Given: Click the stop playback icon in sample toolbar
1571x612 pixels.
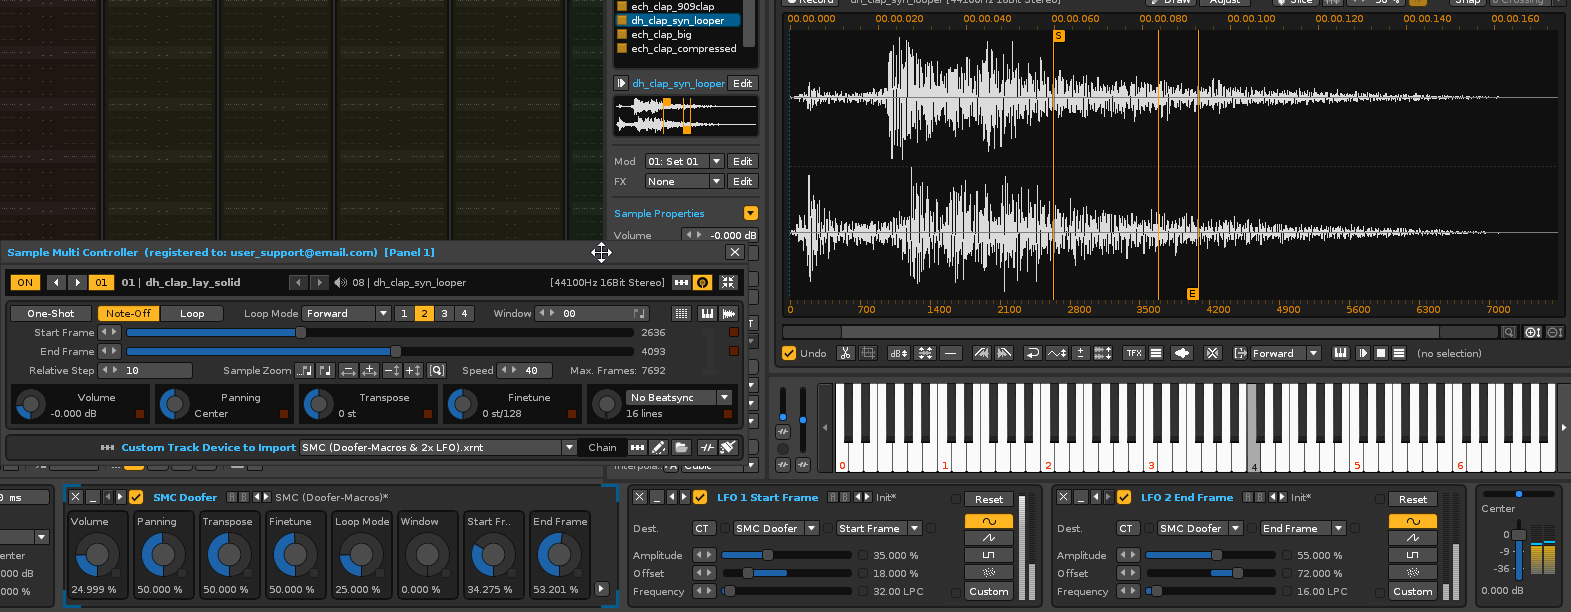Looking at the screenshot, I should [1381, 353].
